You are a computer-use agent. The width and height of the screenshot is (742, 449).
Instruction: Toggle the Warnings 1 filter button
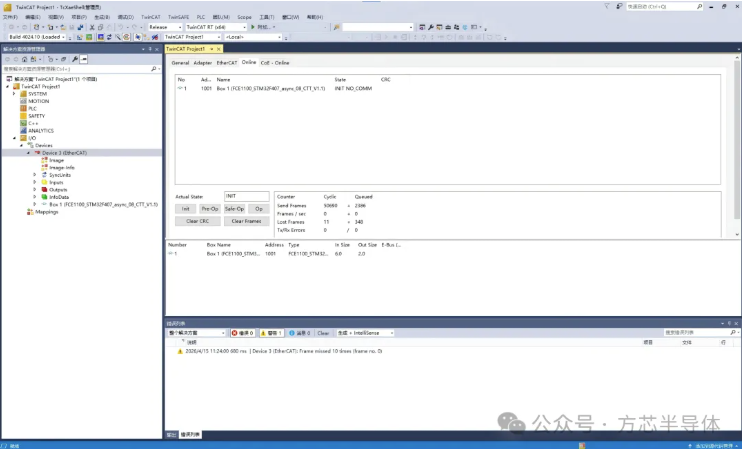pyautogui.click(x=272, y=333)
